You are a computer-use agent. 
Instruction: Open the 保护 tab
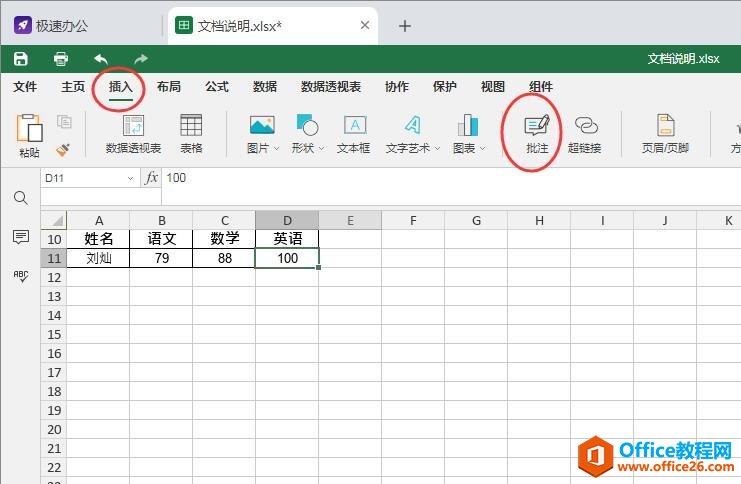point(445,86)
